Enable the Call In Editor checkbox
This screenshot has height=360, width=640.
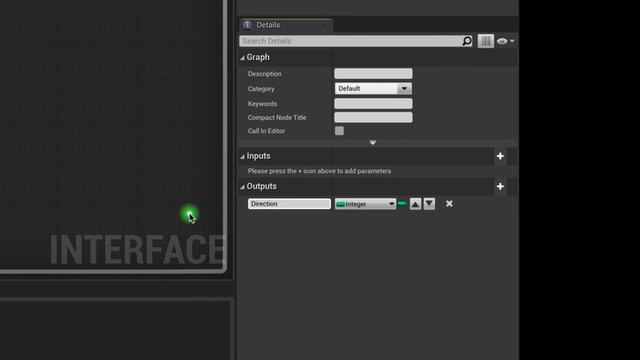coord(339,131)
